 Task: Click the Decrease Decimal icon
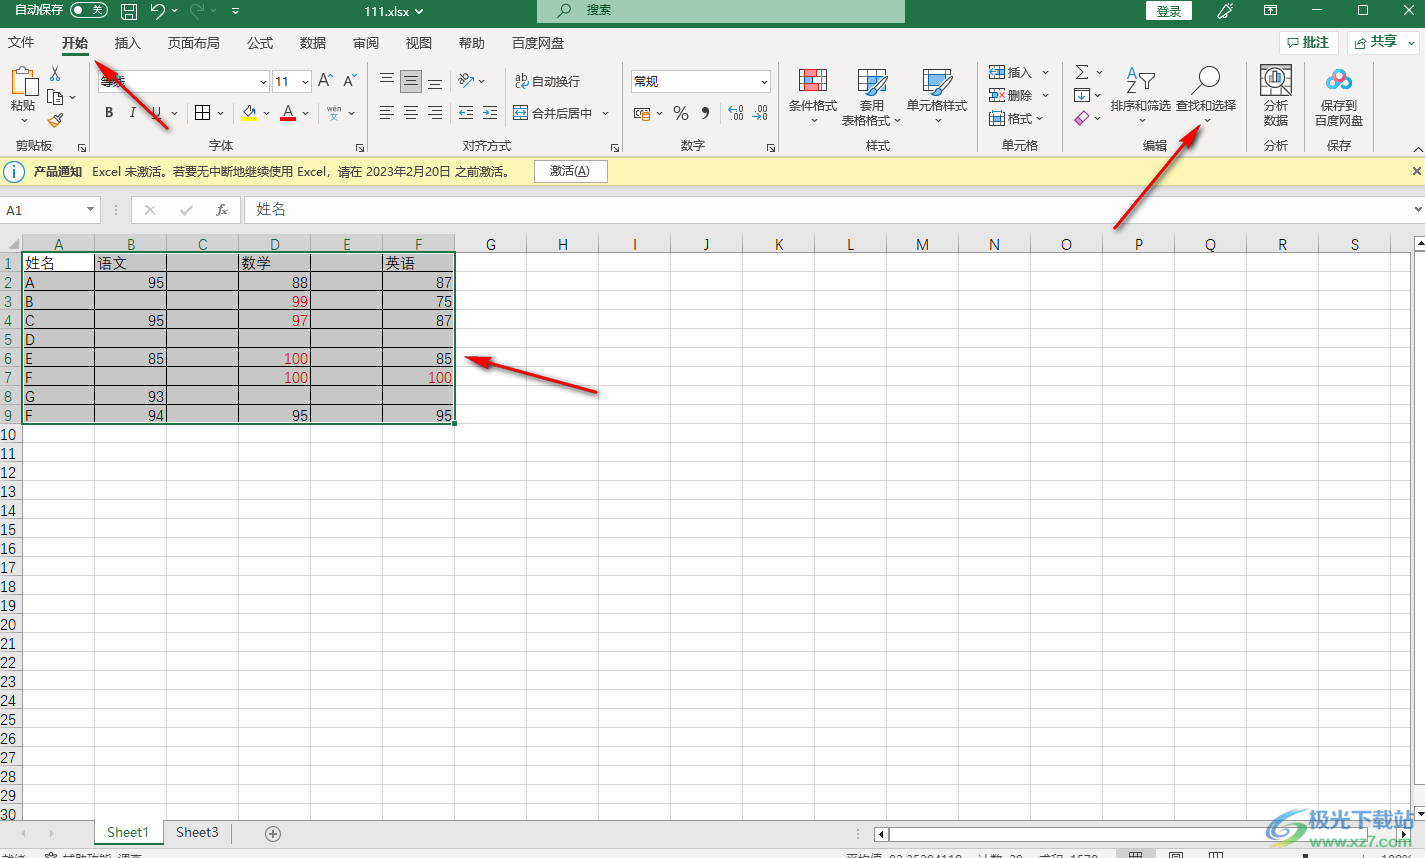760,113
